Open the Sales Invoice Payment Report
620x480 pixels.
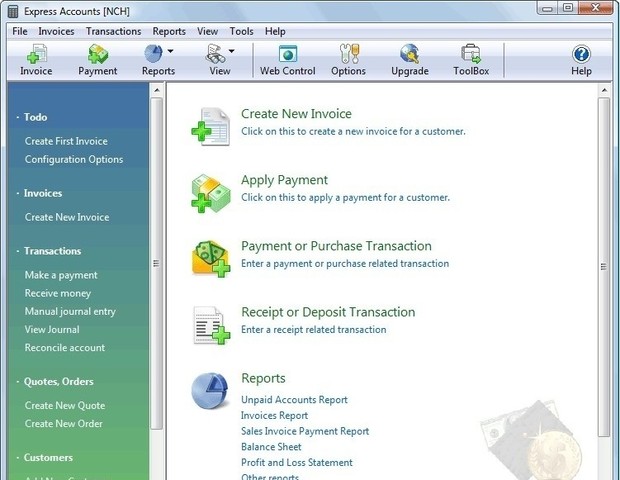tap(305, 431)
